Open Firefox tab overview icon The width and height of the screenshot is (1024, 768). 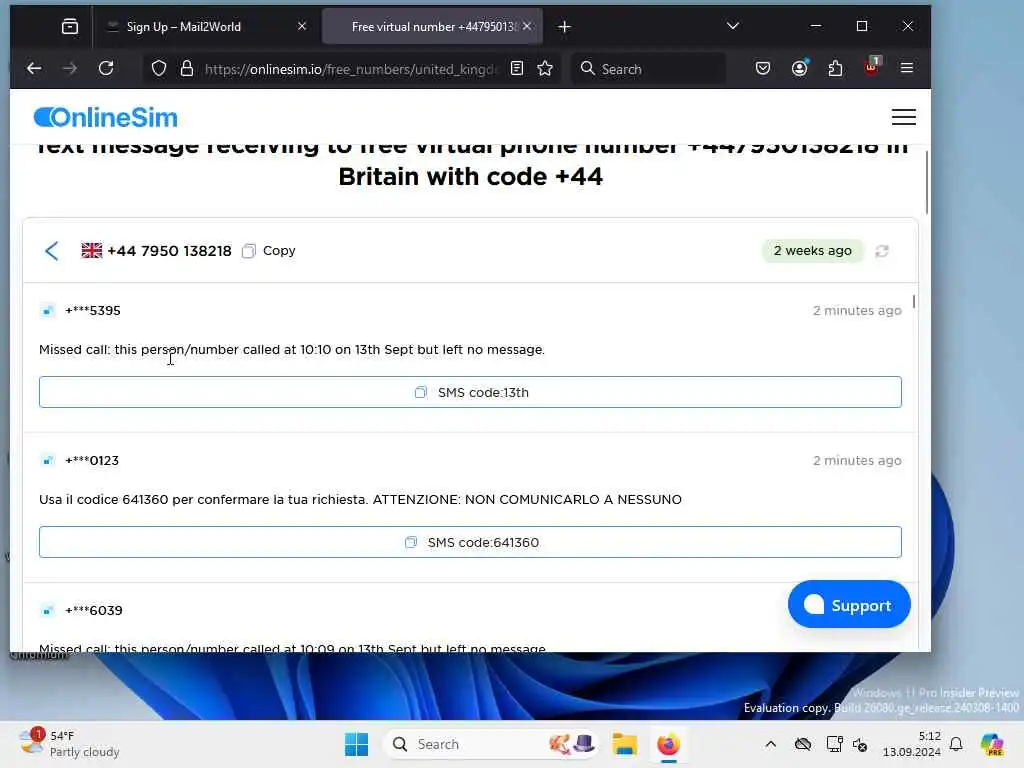point(70,27)
